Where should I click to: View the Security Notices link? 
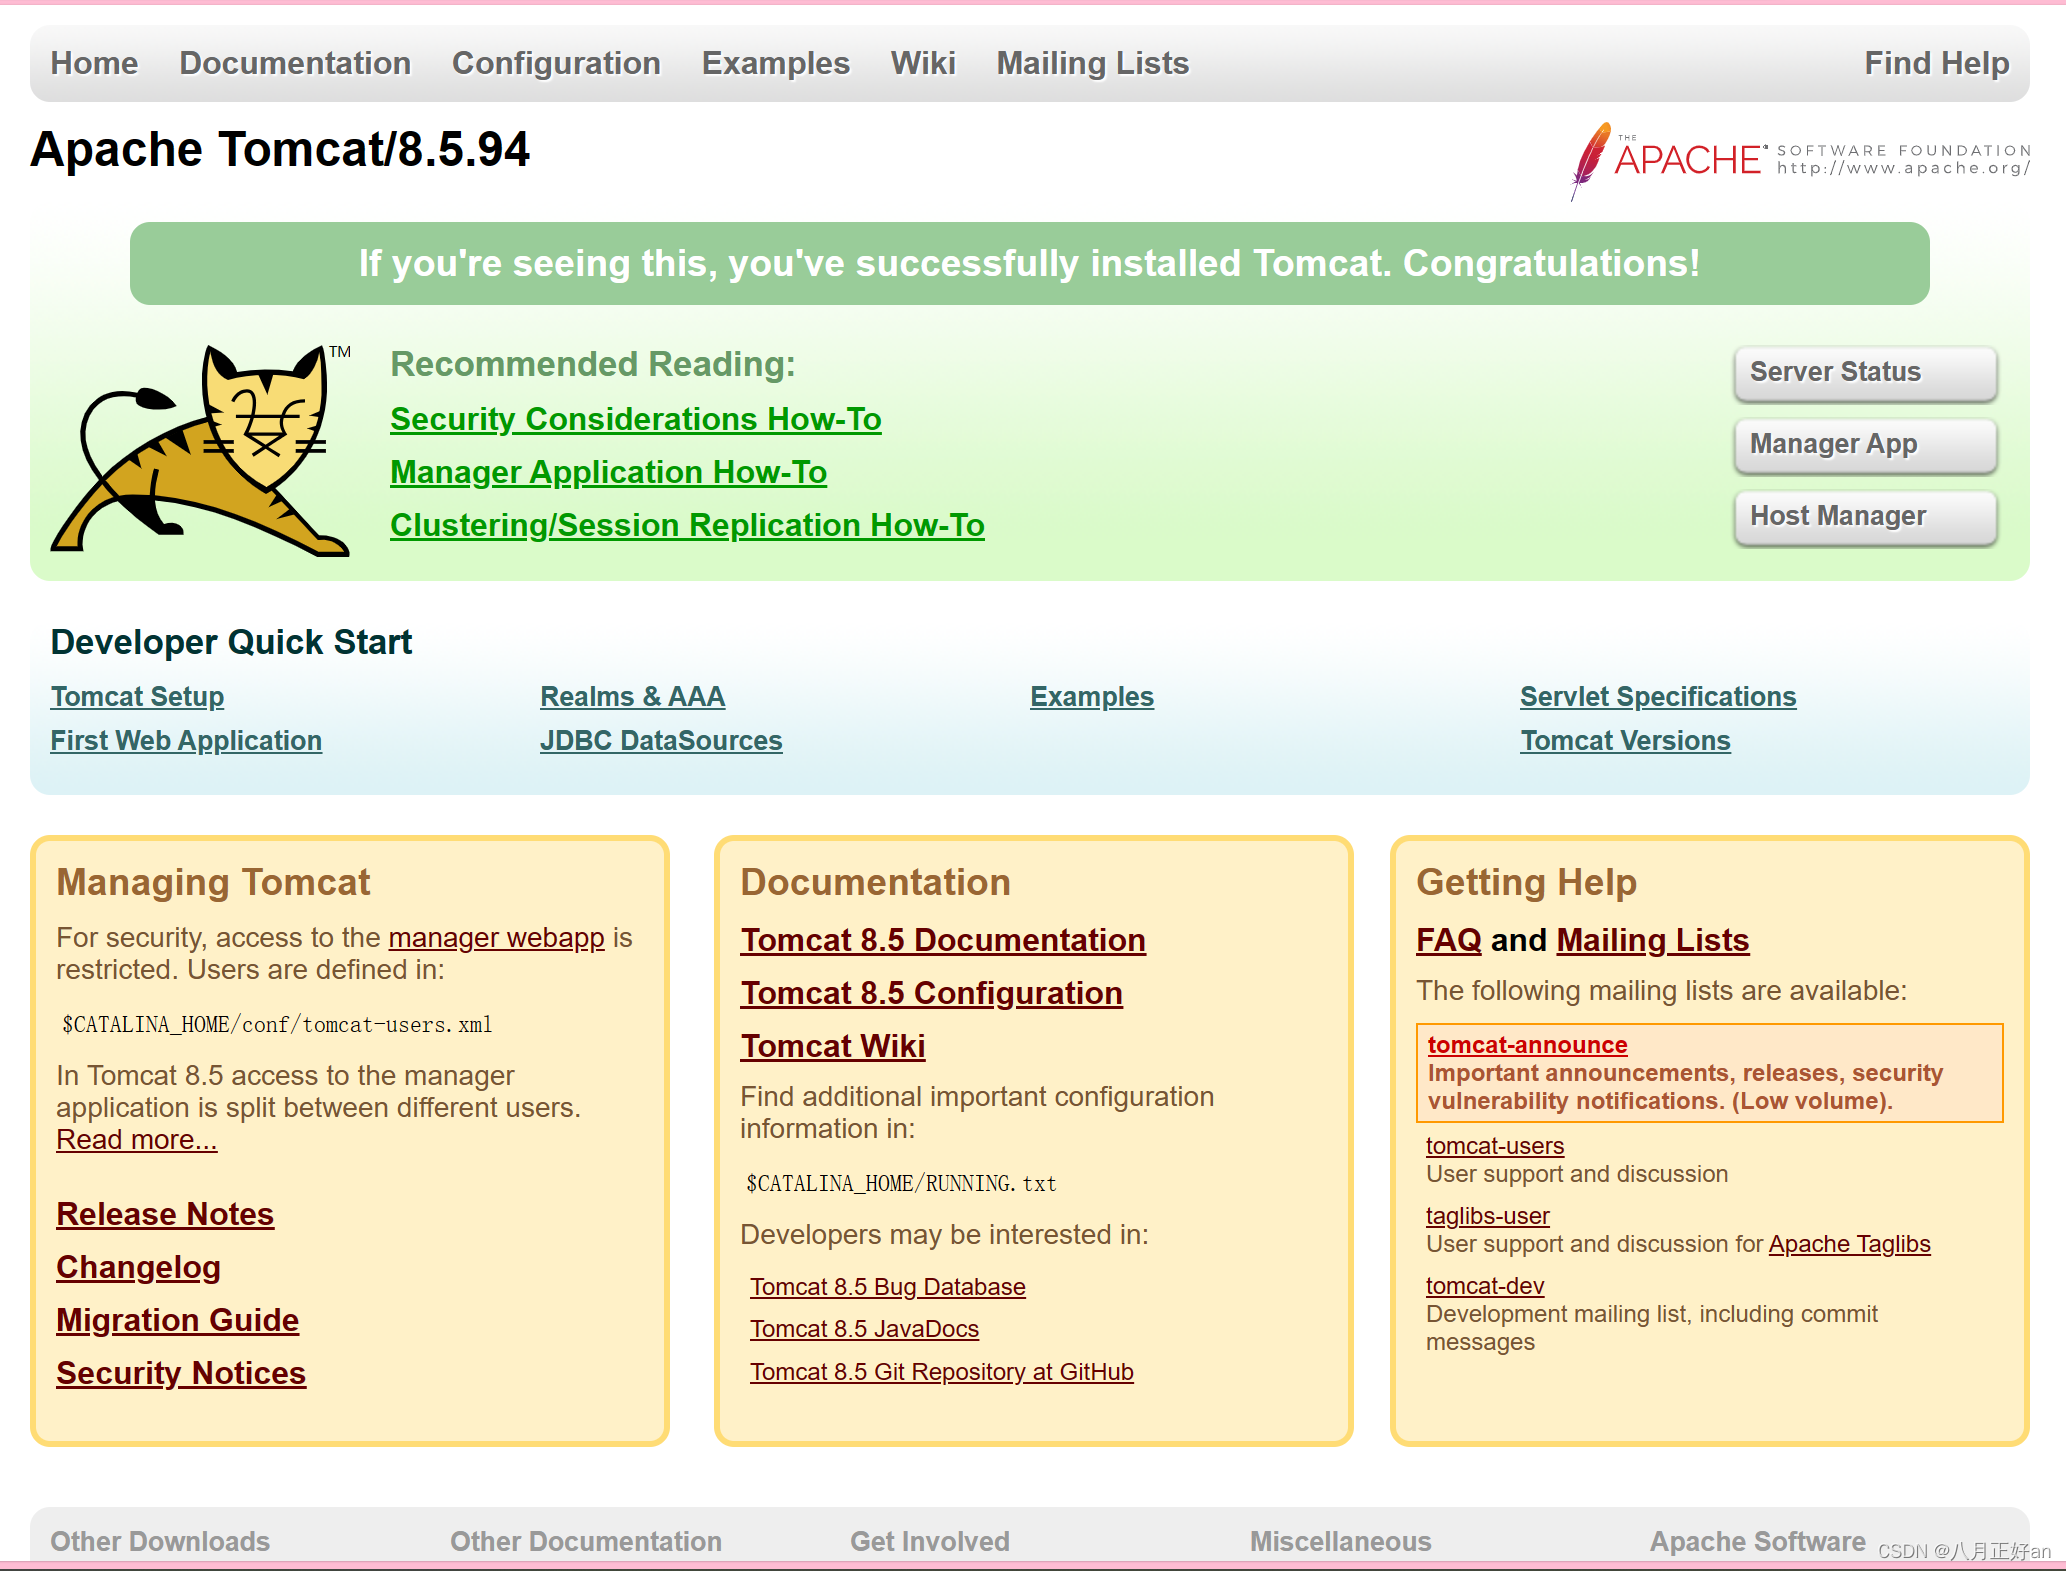tap(181, 1373)
